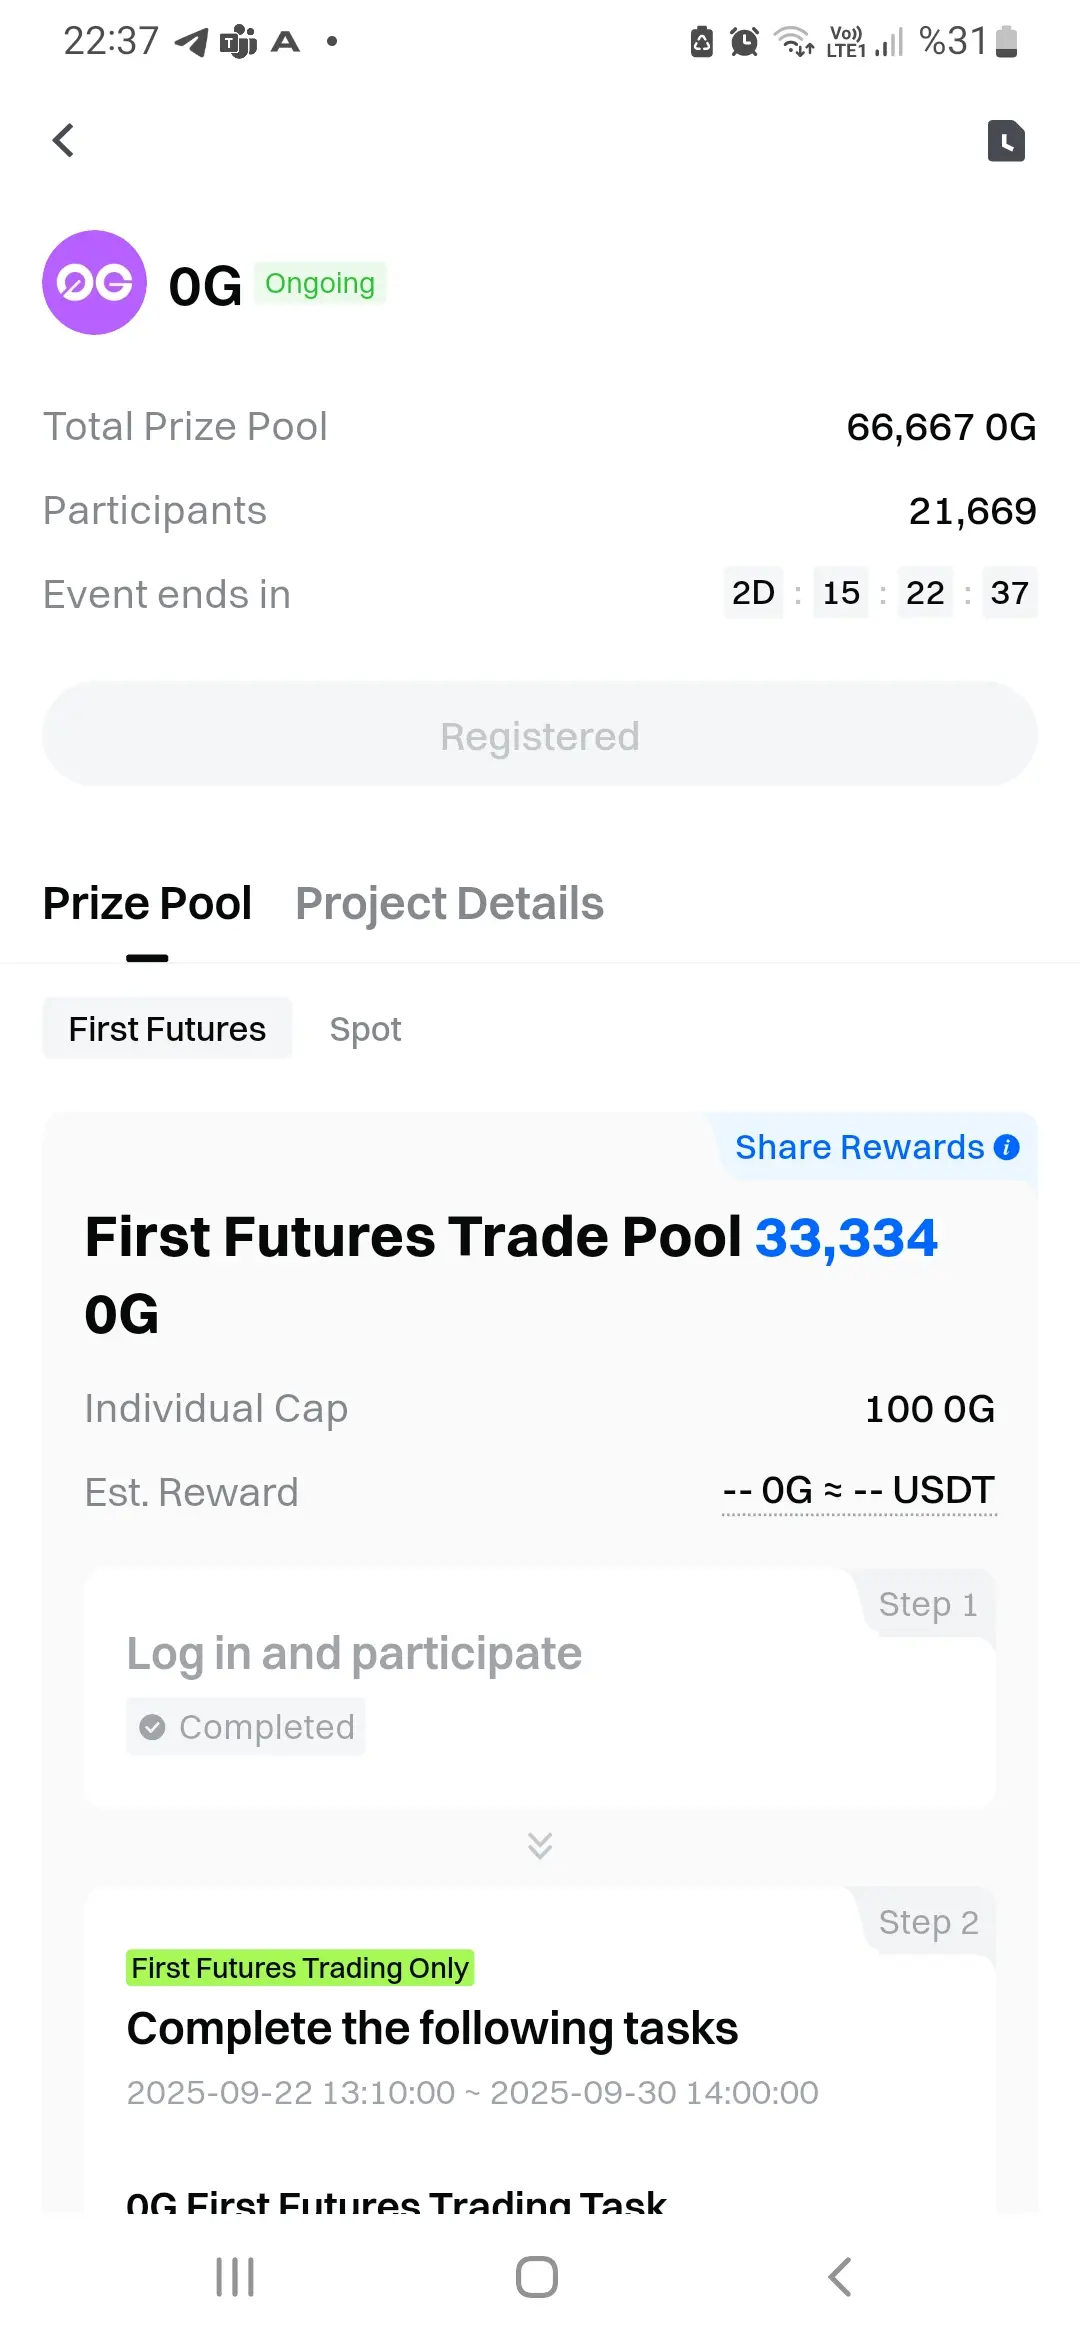Viewport: 1080px width, 2340px height.
Task: Tap the Android recent apps icon
Action: coord(235,2277)
